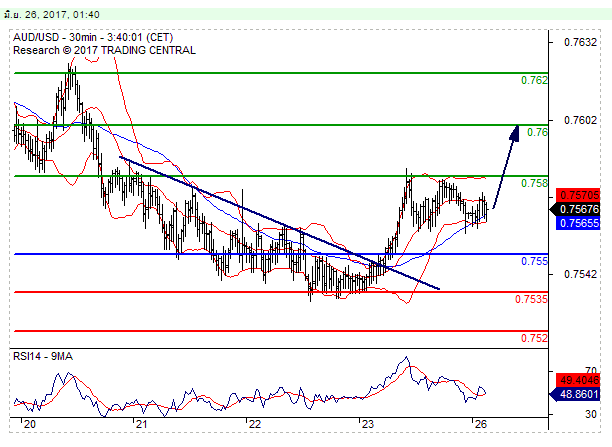
Task: Click the red 49.4046 RSI value tag
Action: coord(579,380)
